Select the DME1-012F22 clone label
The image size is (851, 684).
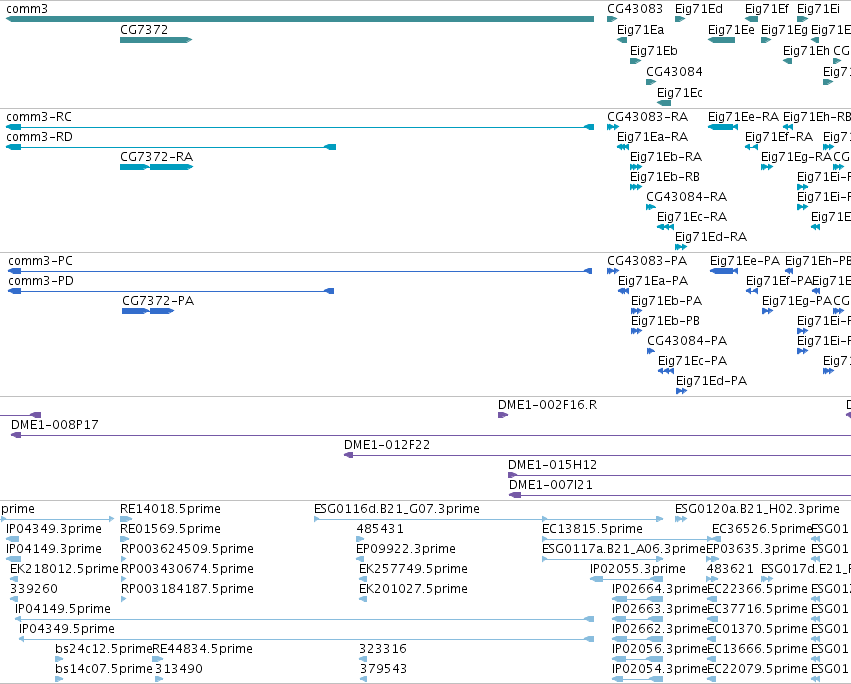click(x=386, y=445)
